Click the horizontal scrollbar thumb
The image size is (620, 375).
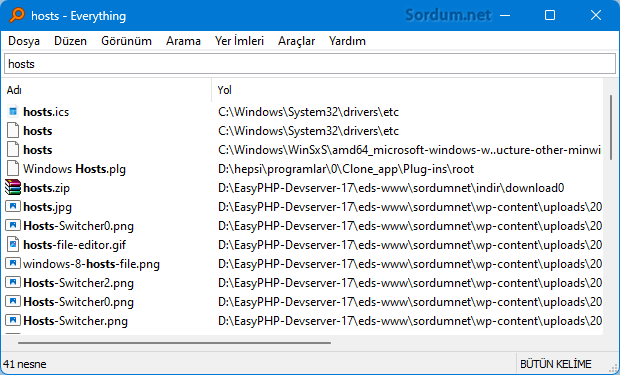click(x=174, y=343)
